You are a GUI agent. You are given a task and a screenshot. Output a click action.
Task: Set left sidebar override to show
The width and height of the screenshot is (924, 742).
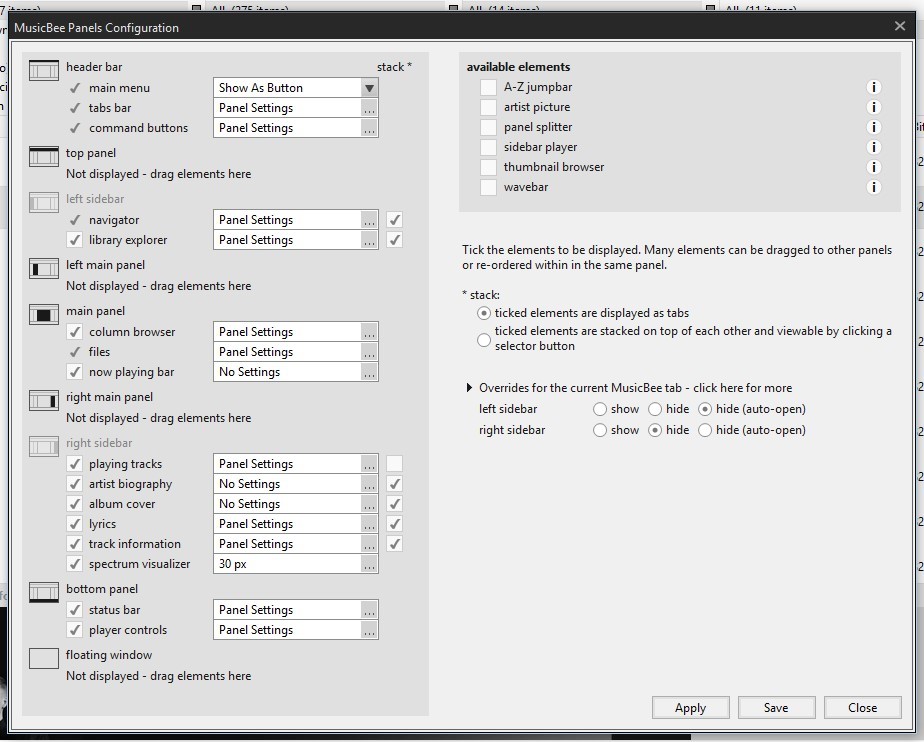coord(600,409)
